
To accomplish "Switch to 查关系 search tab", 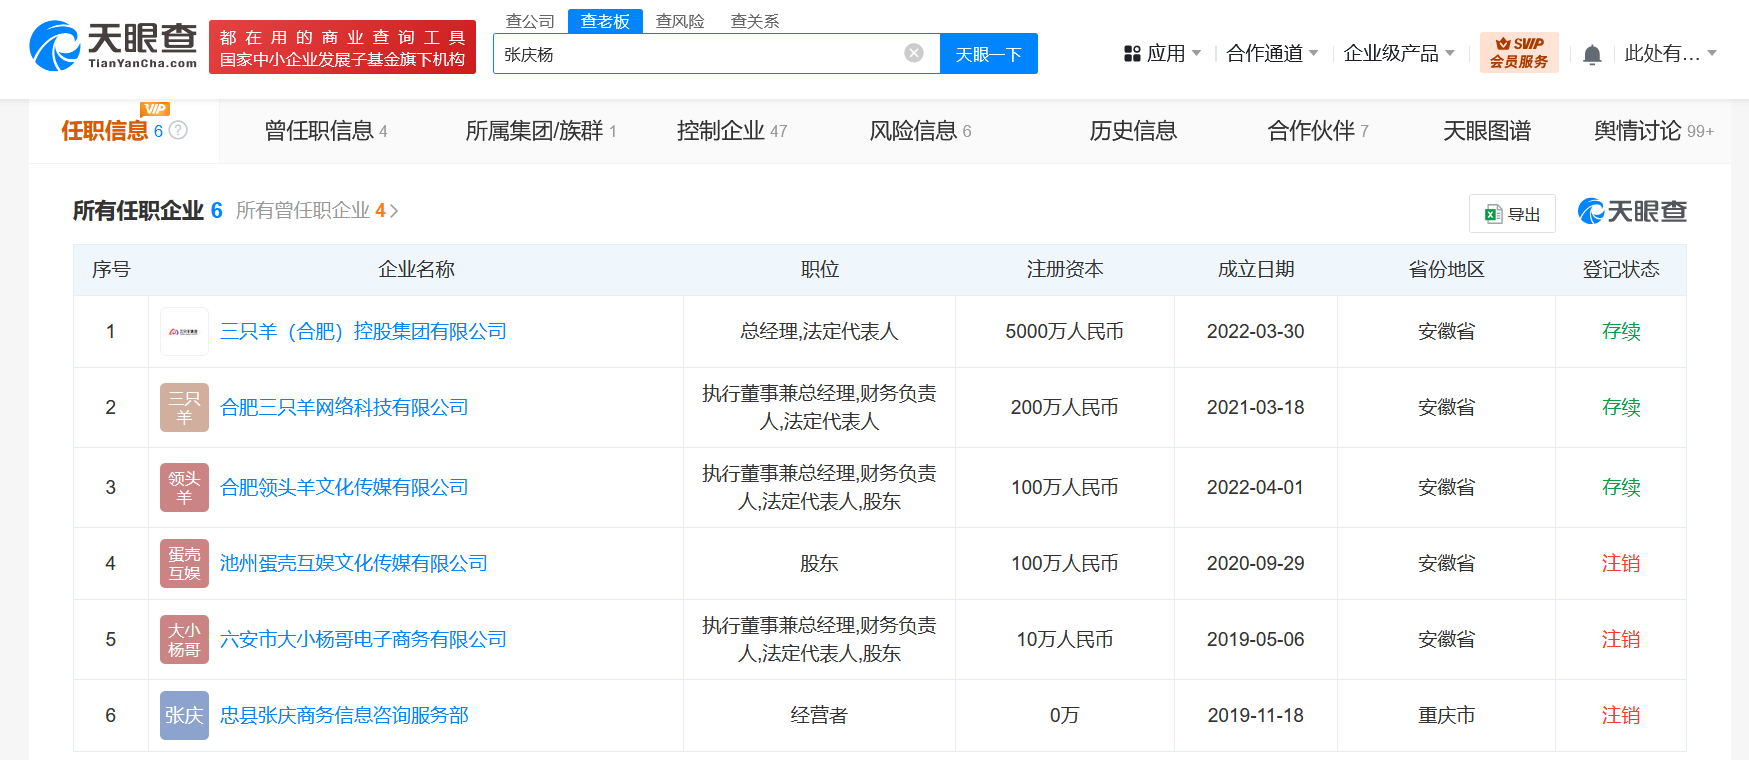I will click(x=755, y=21).
